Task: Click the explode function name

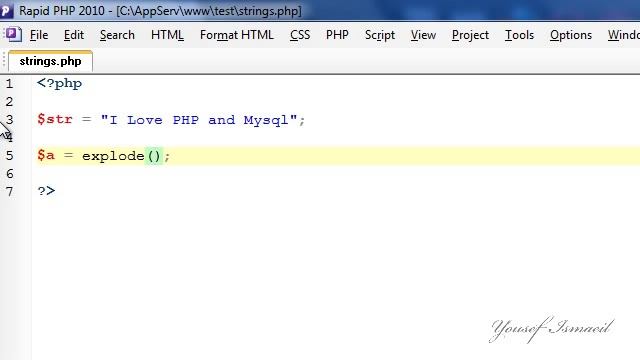Action: pyautogui.click(x=113, y=156)
